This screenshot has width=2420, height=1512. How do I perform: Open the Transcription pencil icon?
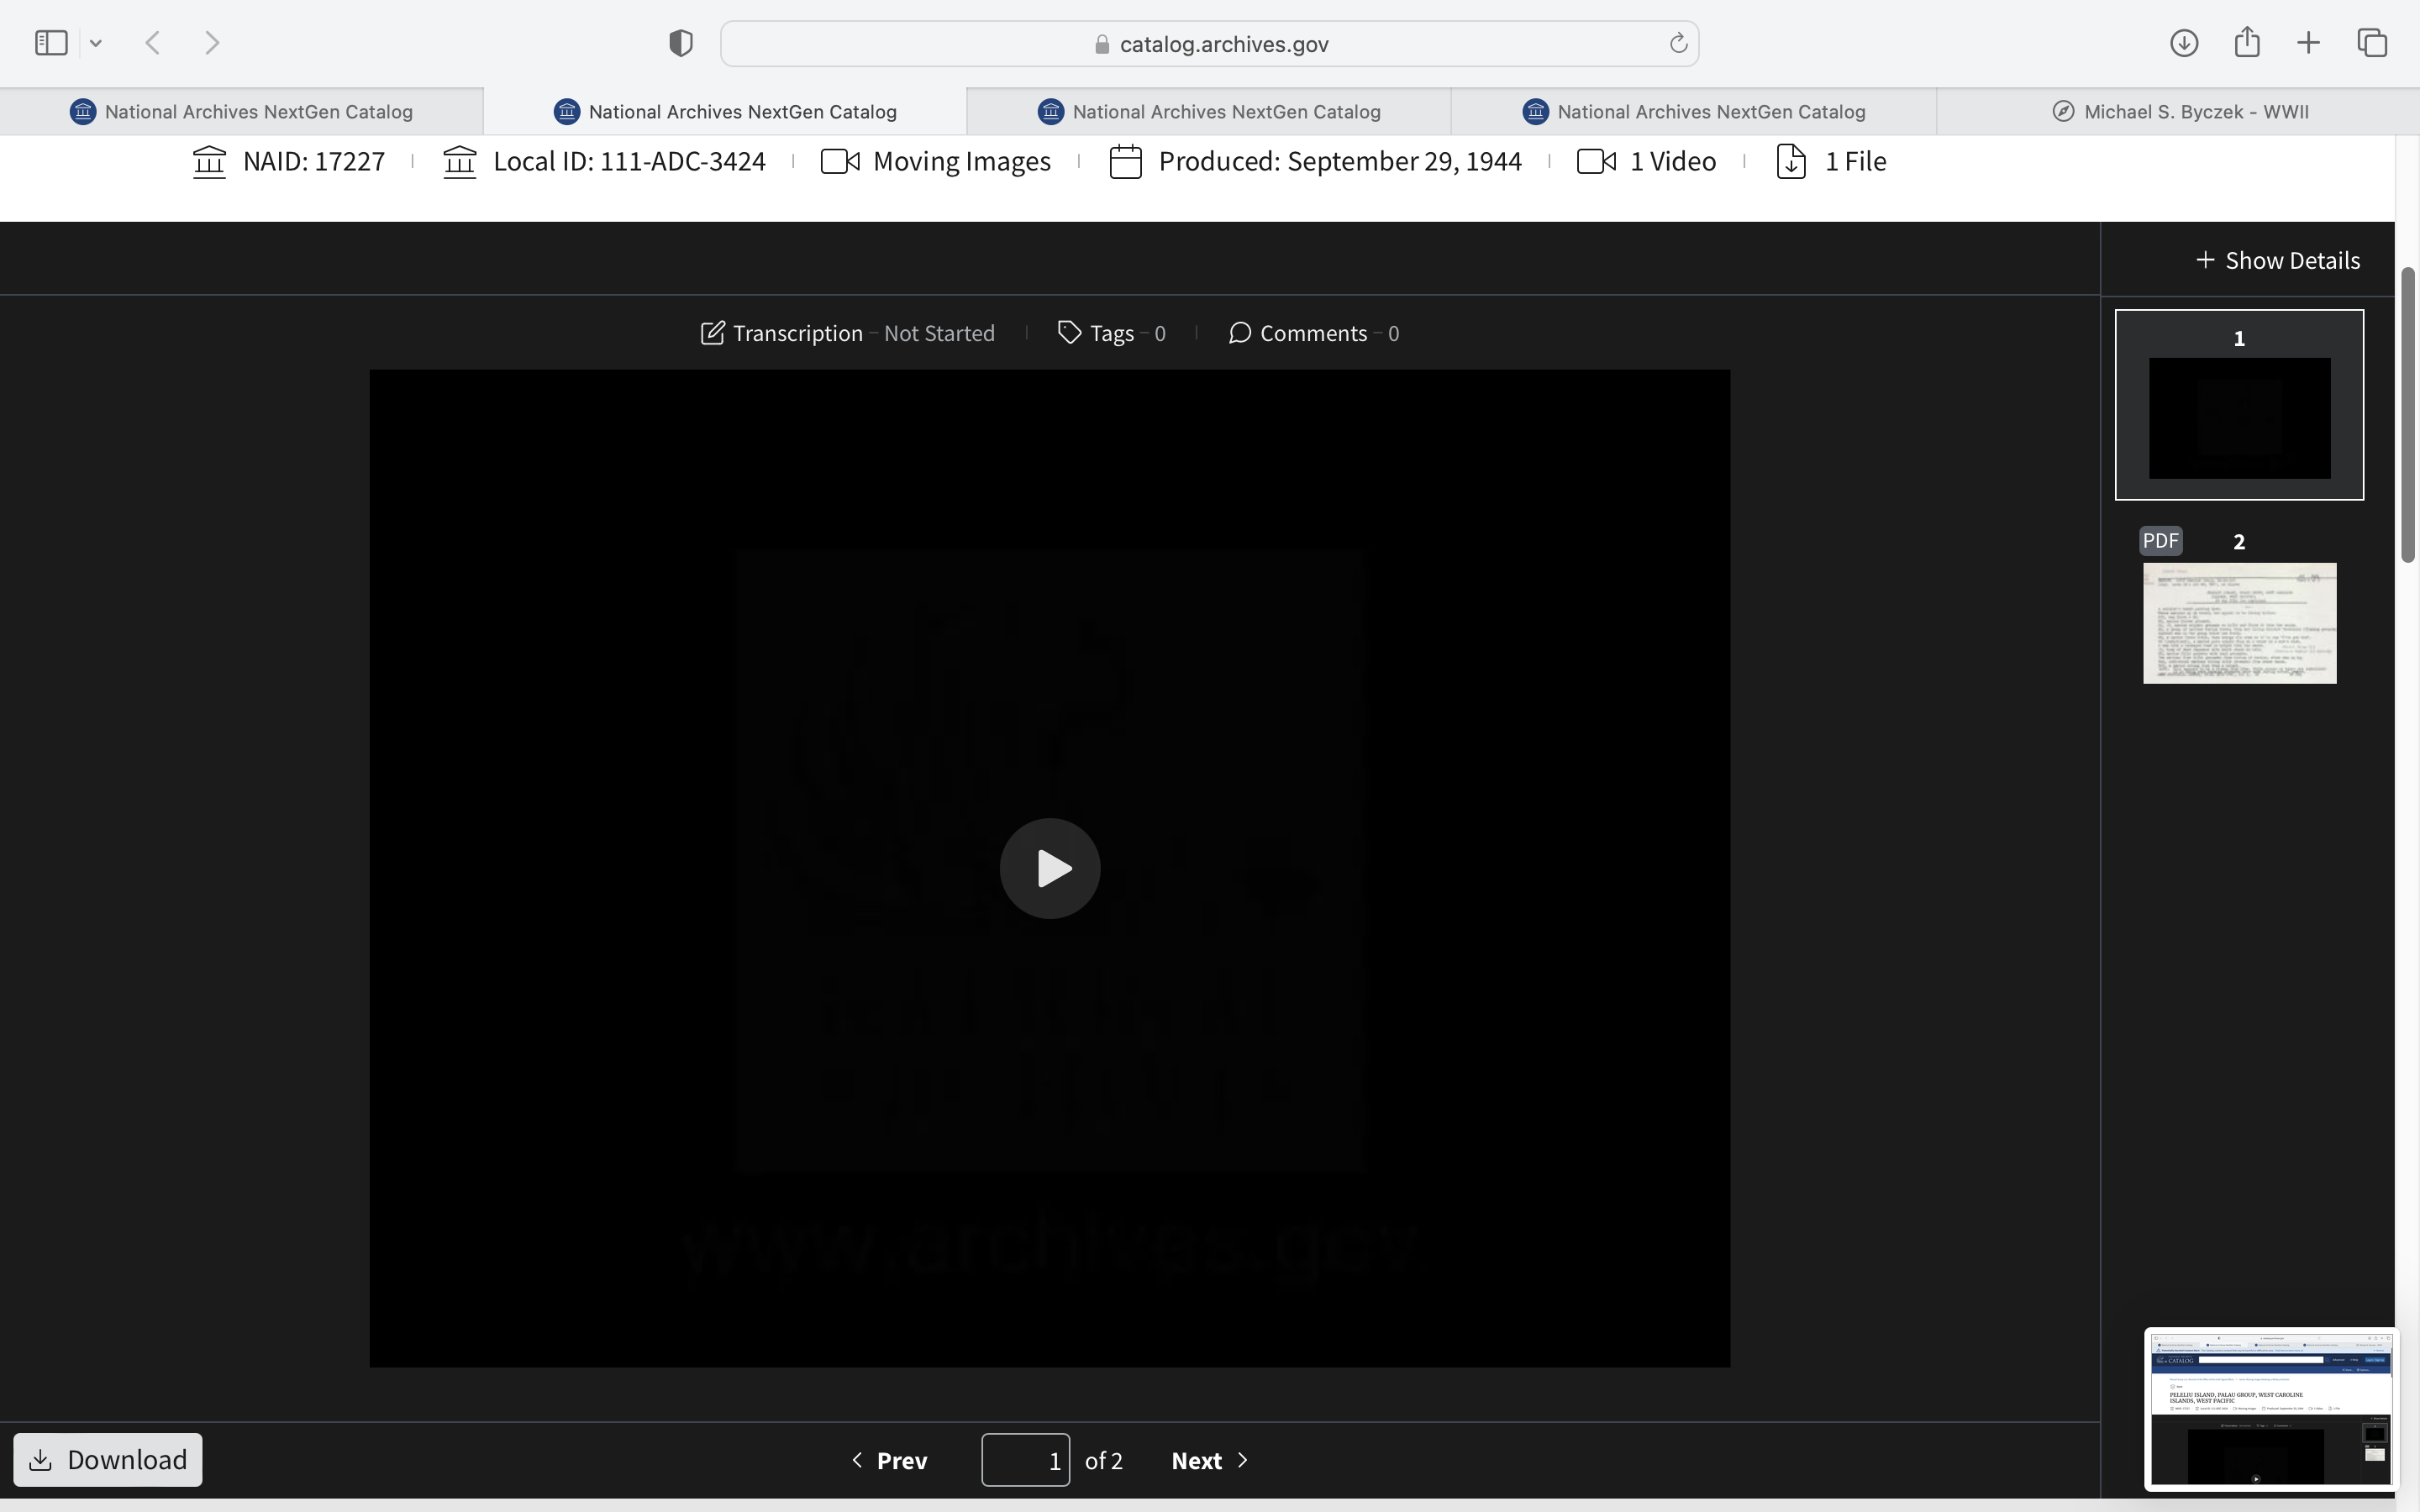tap(712, 333)
